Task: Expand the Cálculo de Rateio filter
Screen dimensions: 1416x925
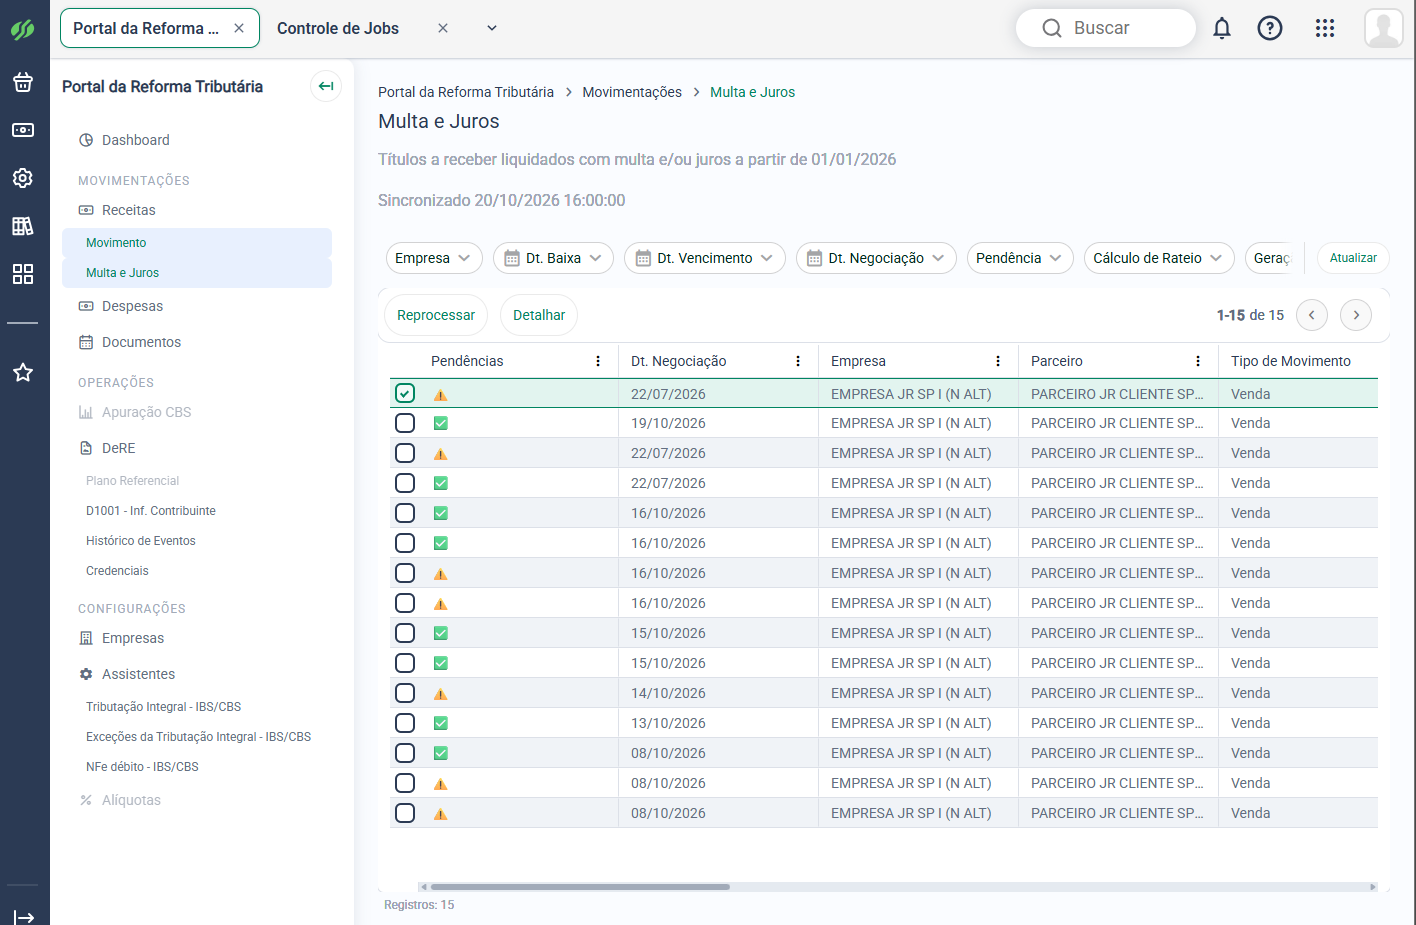Action: point(1159,258)
